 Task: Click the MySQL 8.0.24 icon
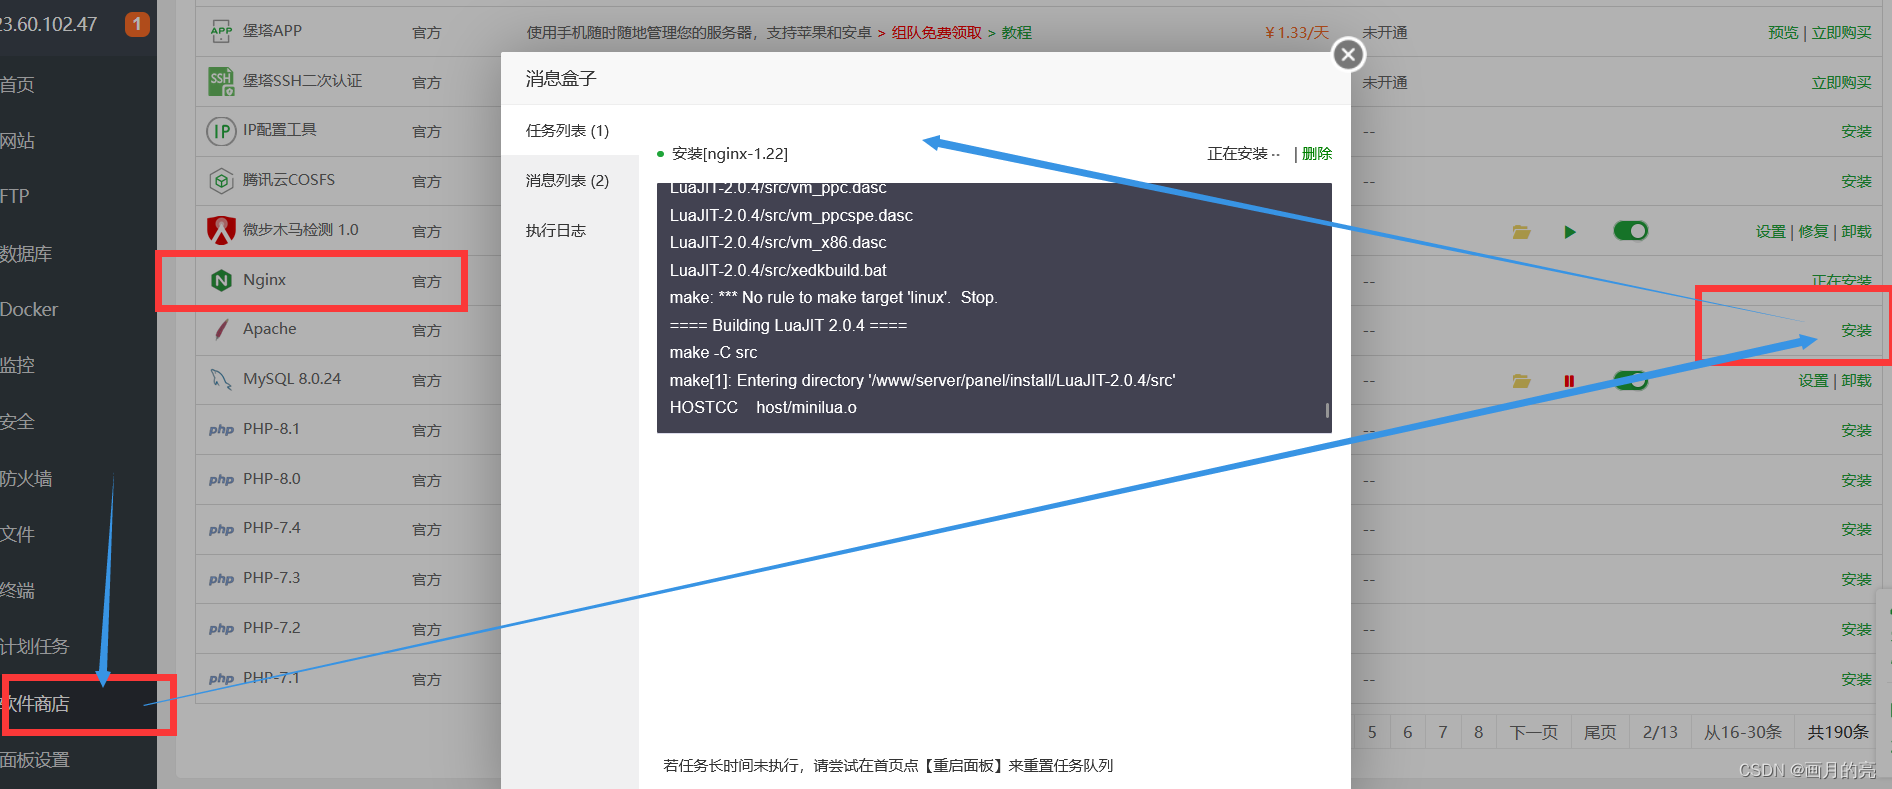point(221,379)
